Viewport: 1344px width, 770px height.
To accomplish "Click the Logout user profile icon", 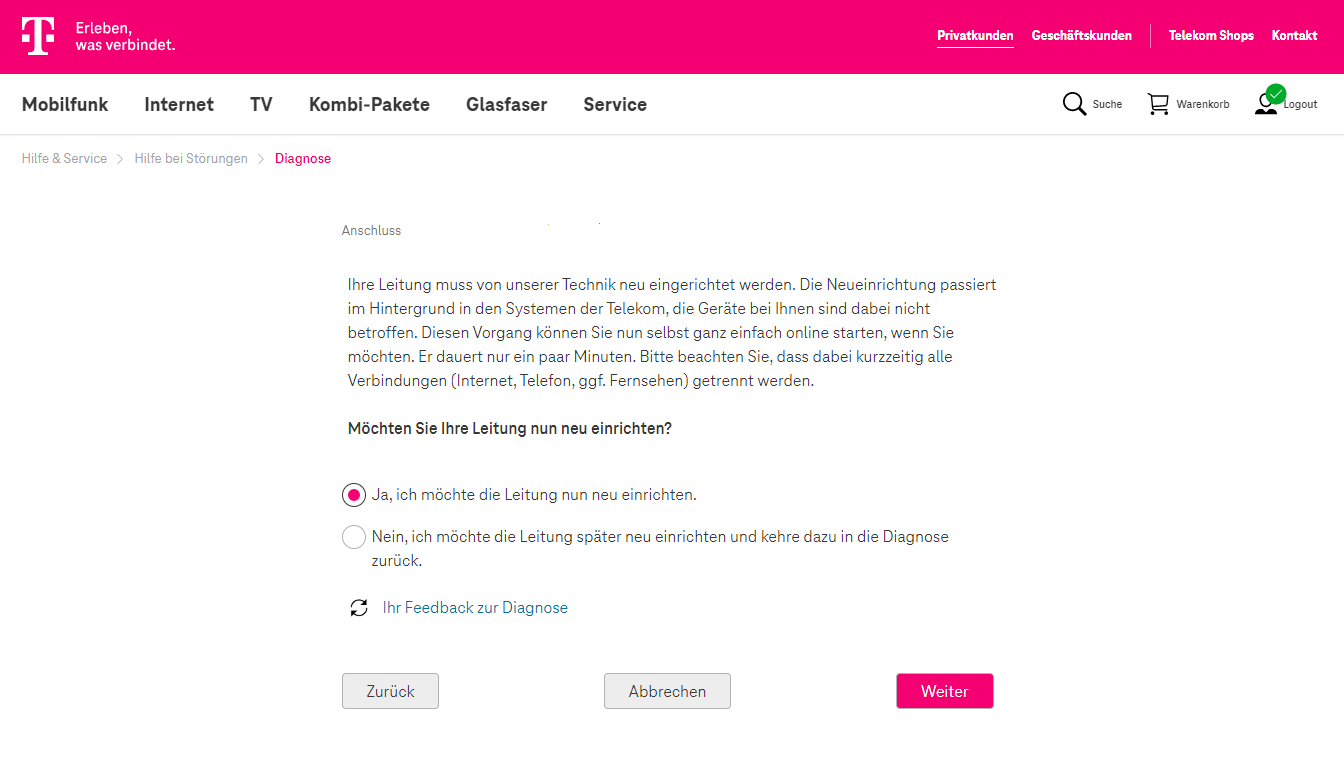I will pos(1267,103).
